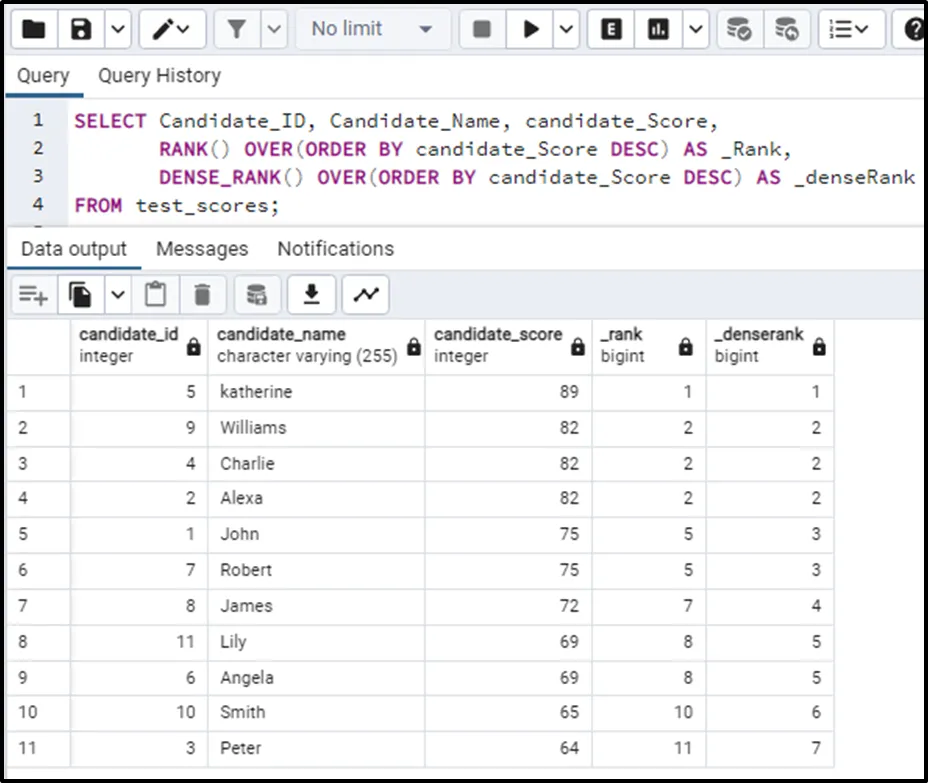Click the katherine cell in results
The width and height of the screenshot is (928, 783).
point(256,392)
